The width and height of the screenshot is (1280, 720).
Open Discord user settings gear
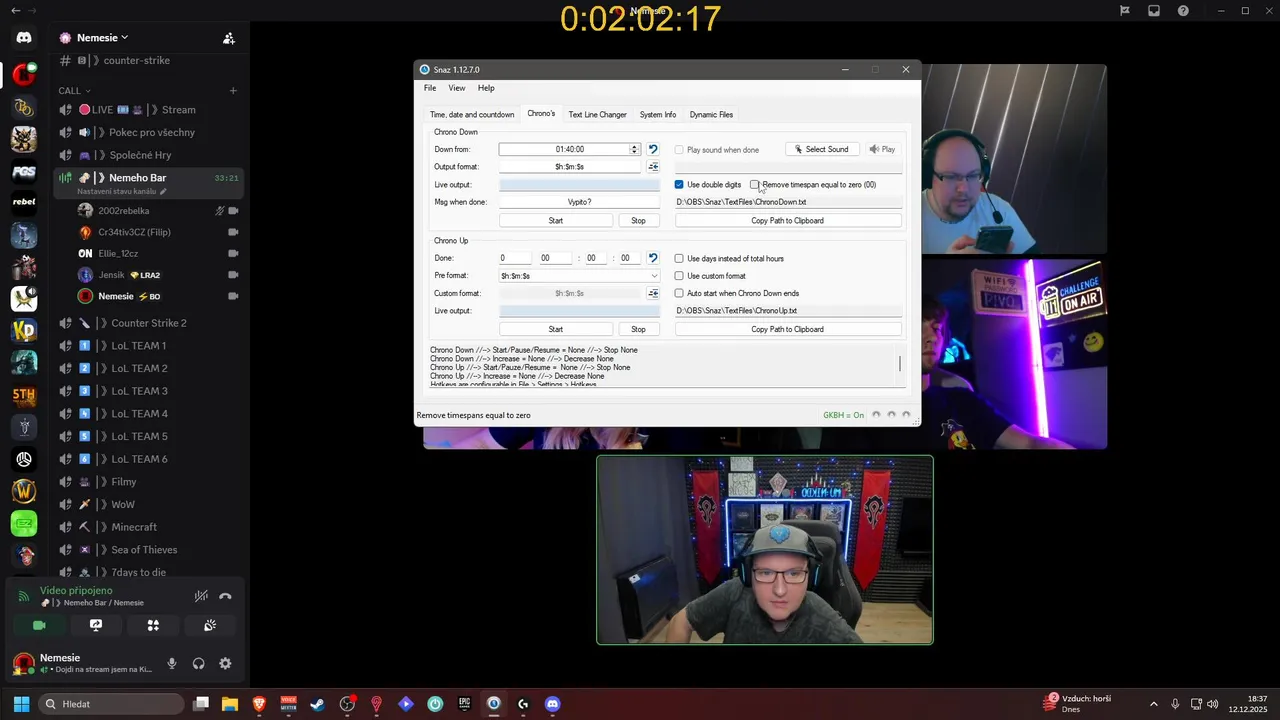point(225,663)
